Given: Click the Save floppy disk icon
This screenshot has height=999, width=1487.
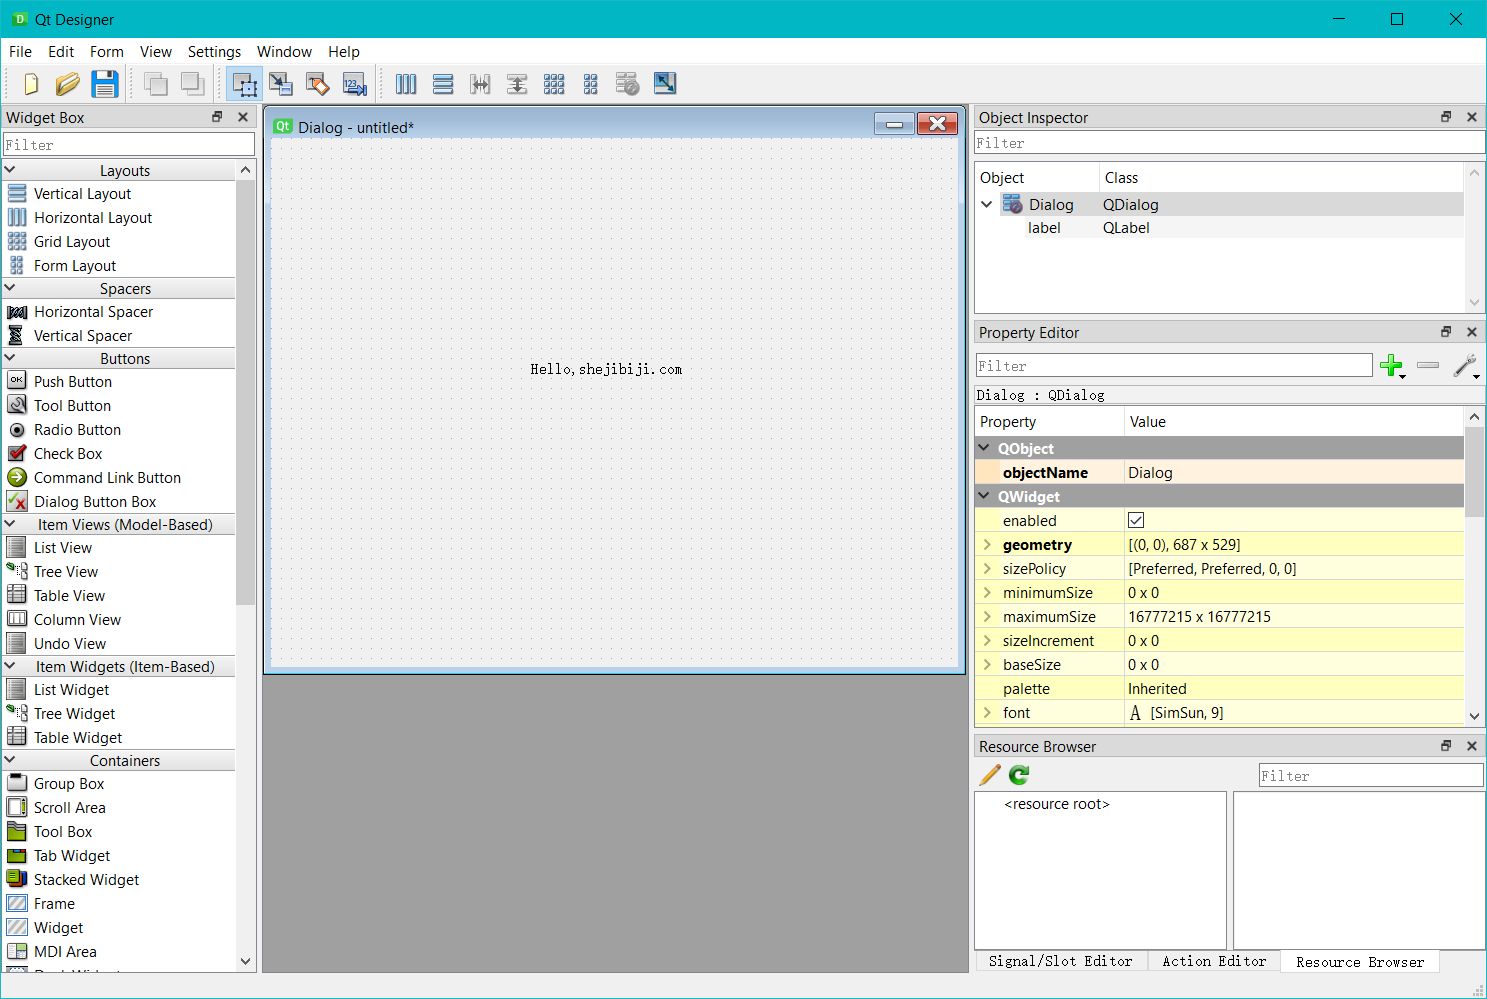Looking at the screenshot, I should [x=104, y=84].
